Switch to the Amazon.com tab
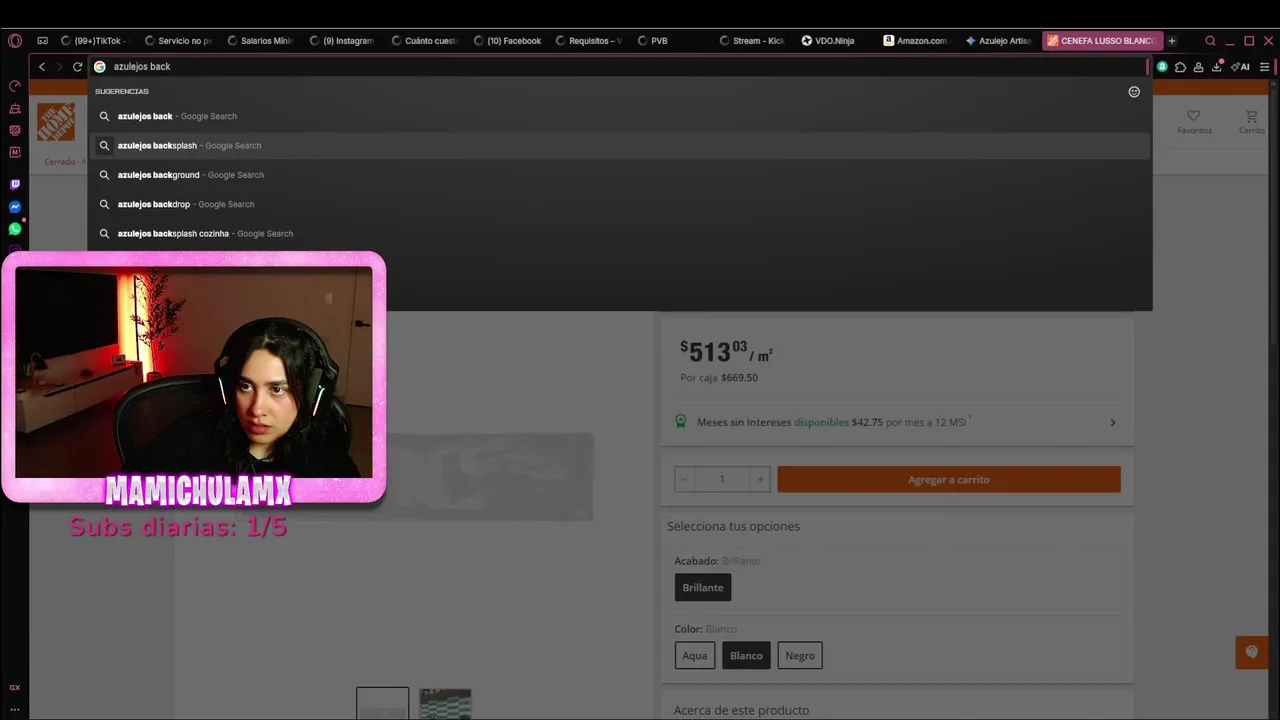Image resolution: width=1280 pixels, height=720 pixels. (916, 41)
